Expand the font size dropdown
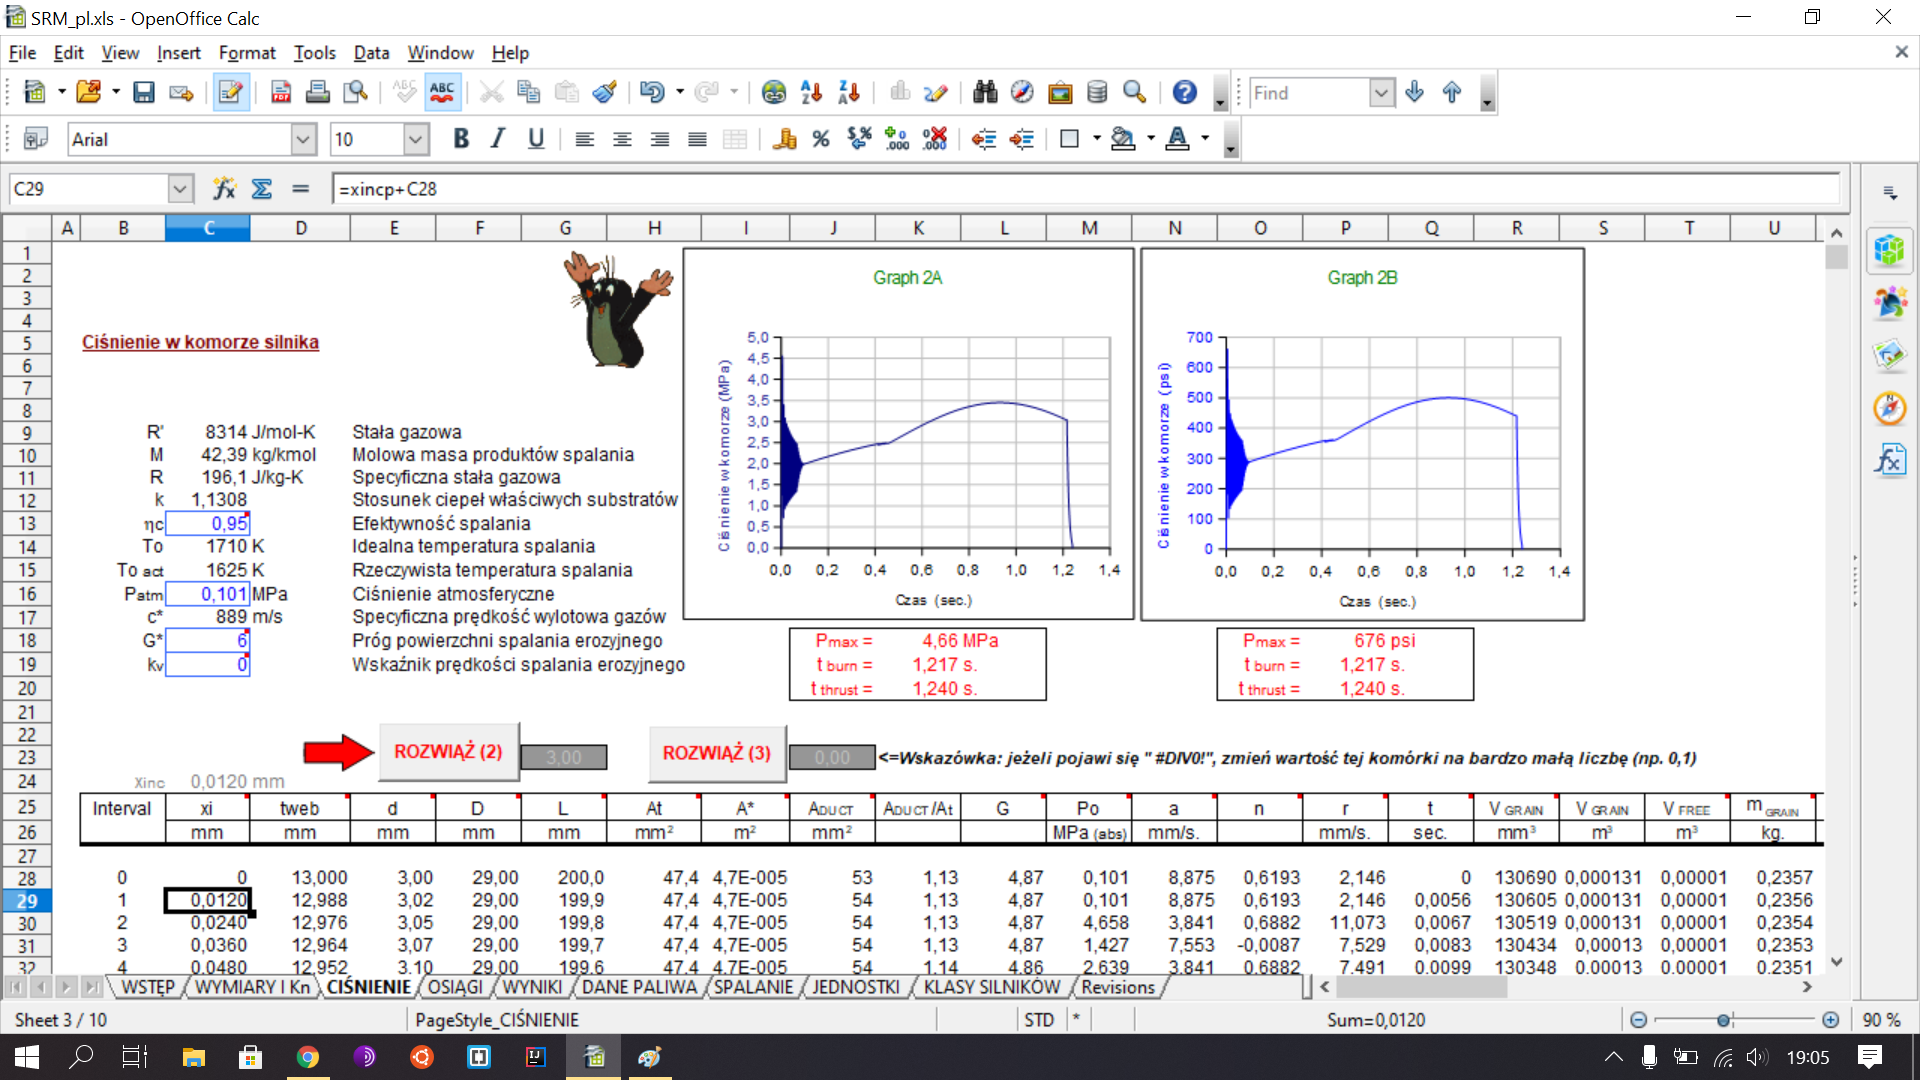Viewport: 1920px width, 1080px height. [x=416, y=140]
